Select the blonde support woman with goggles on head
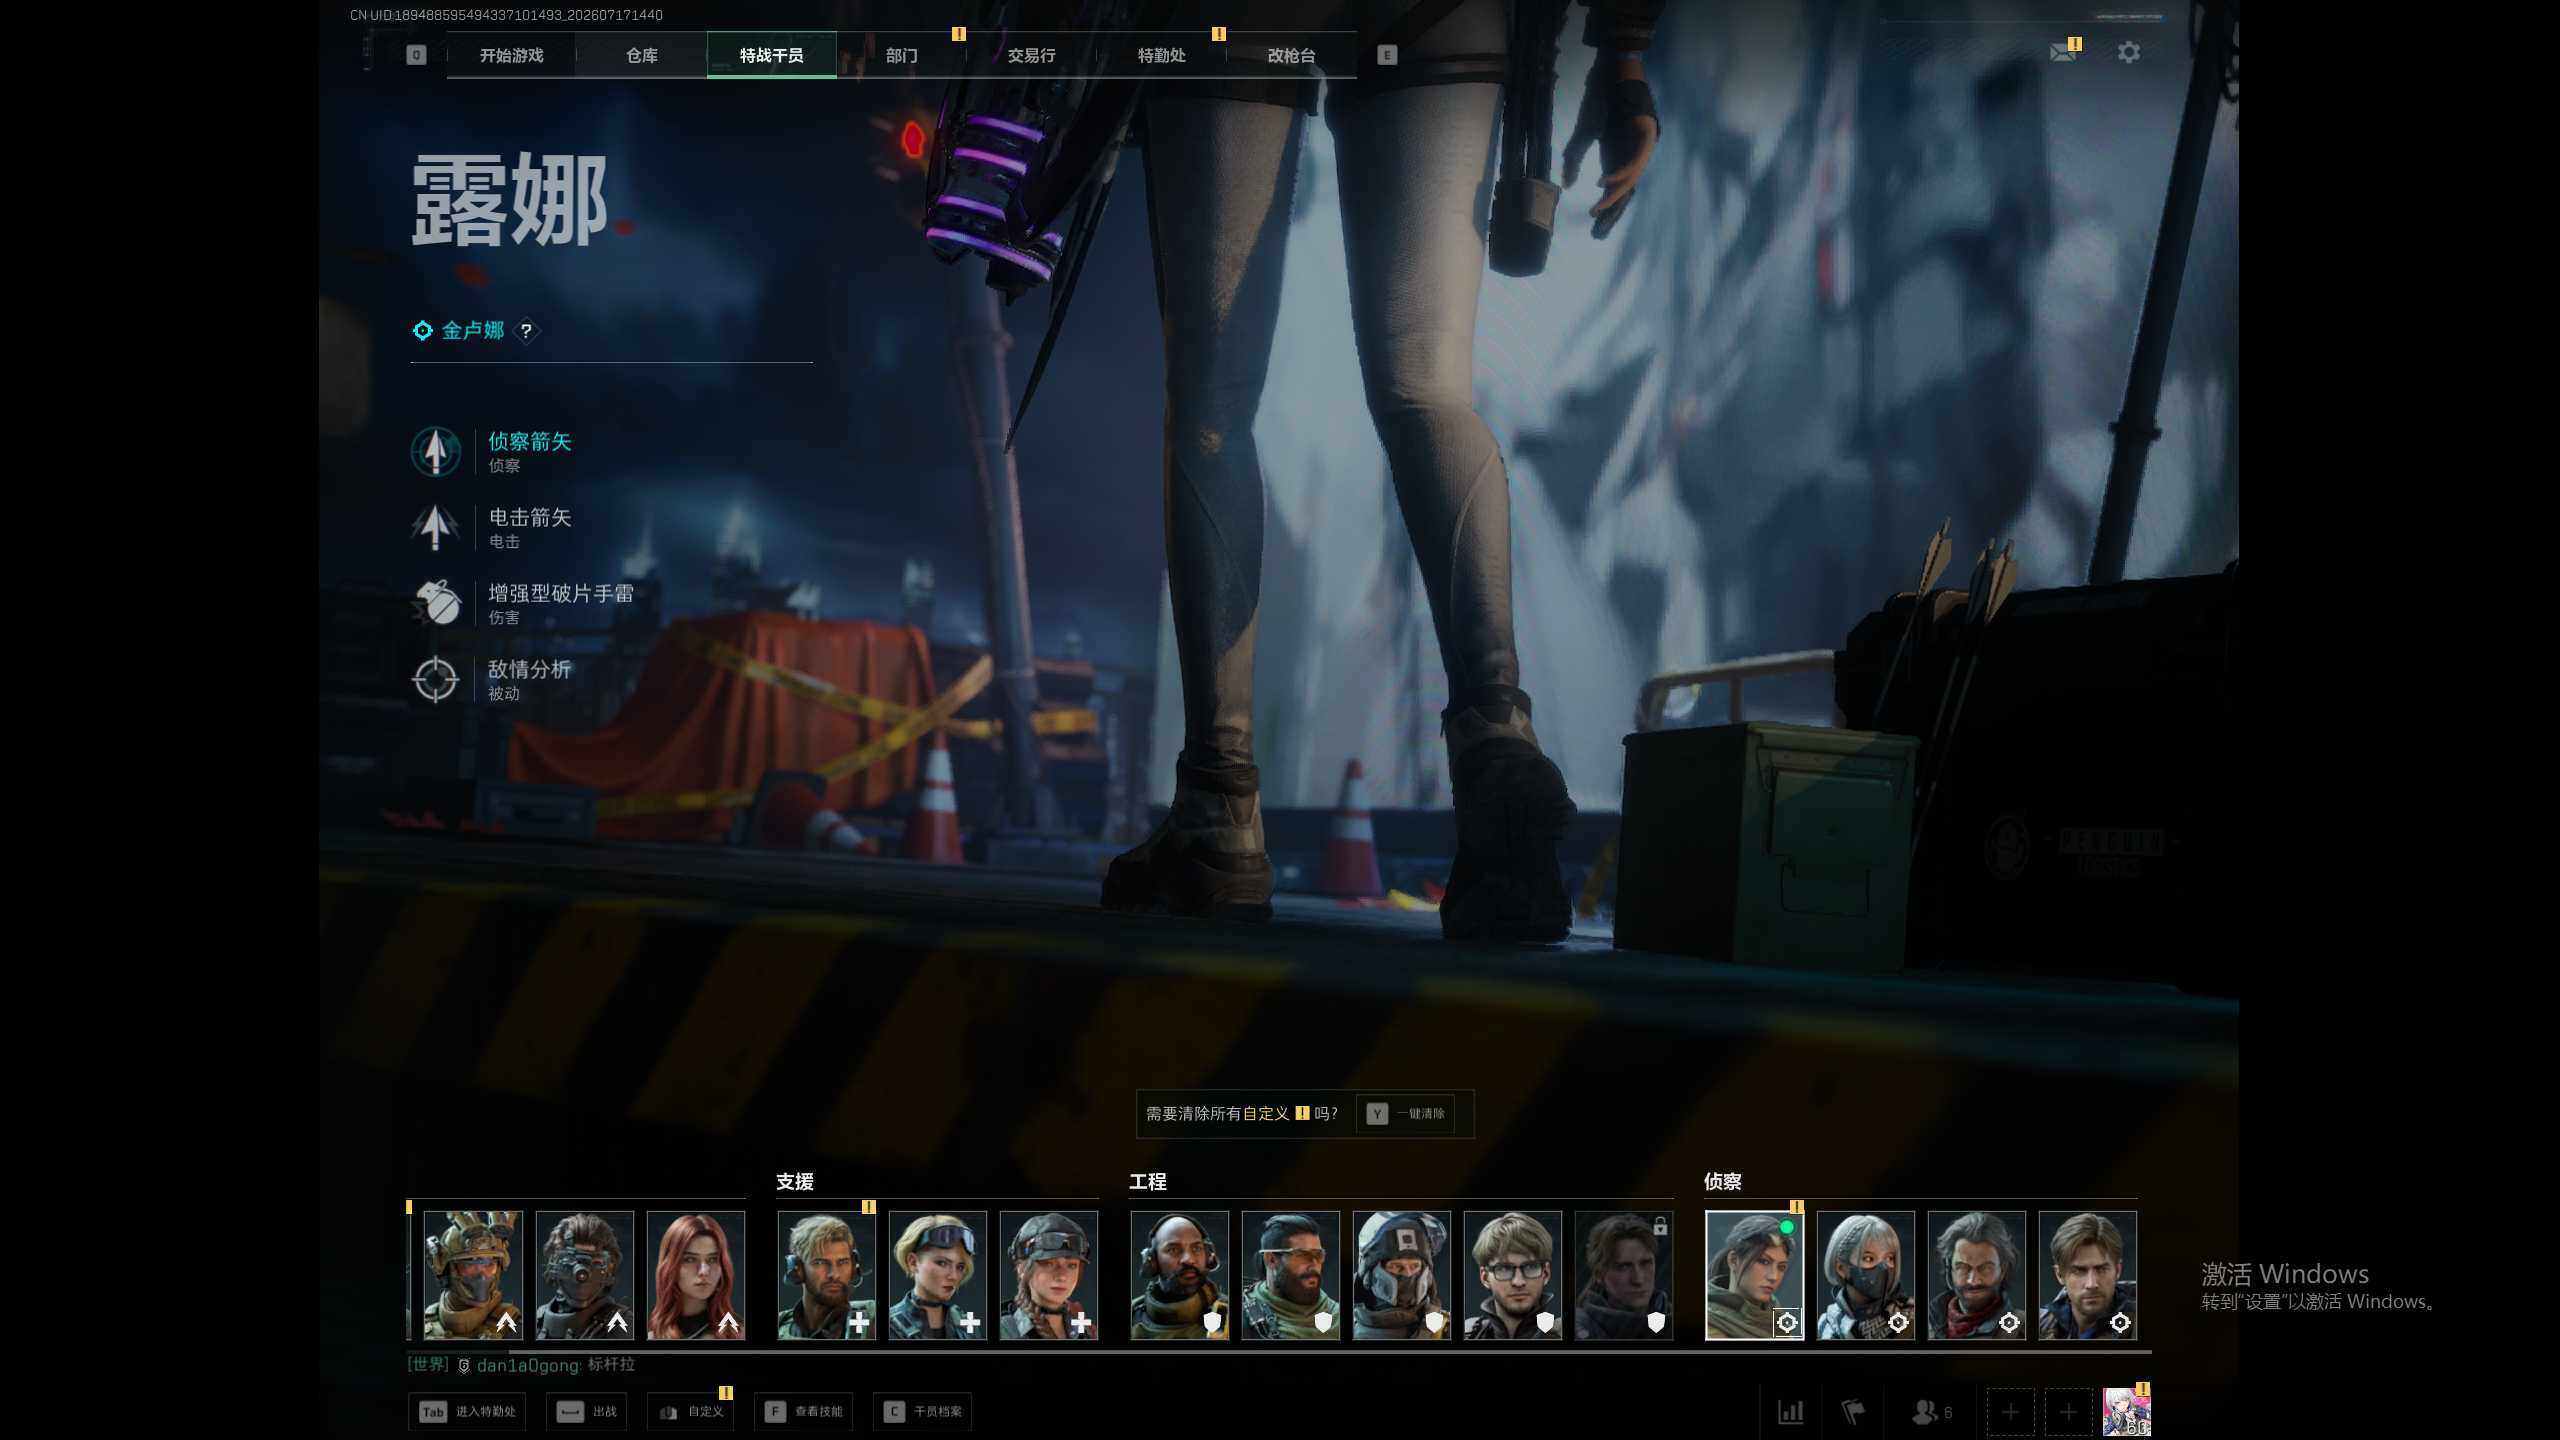Viewport: 2560px width, 1440px height. click(x=937, y=1275)
